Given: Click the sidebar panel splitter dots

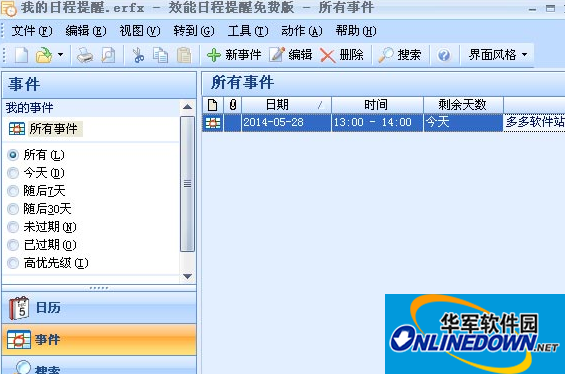Looking at the screenshot, I should point(99,288).
